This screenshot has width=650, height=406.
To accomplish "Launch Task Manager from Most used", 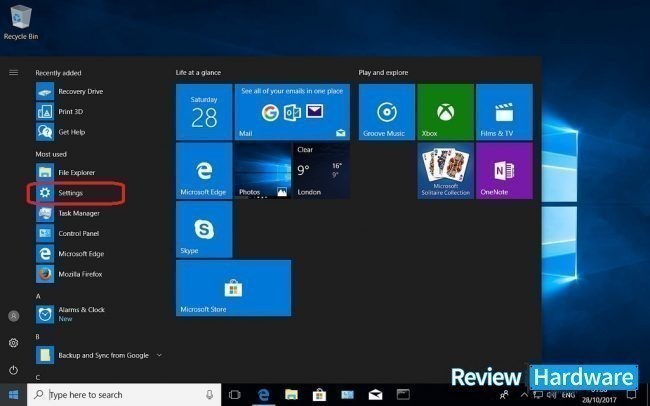I will [x=68, y=213].
